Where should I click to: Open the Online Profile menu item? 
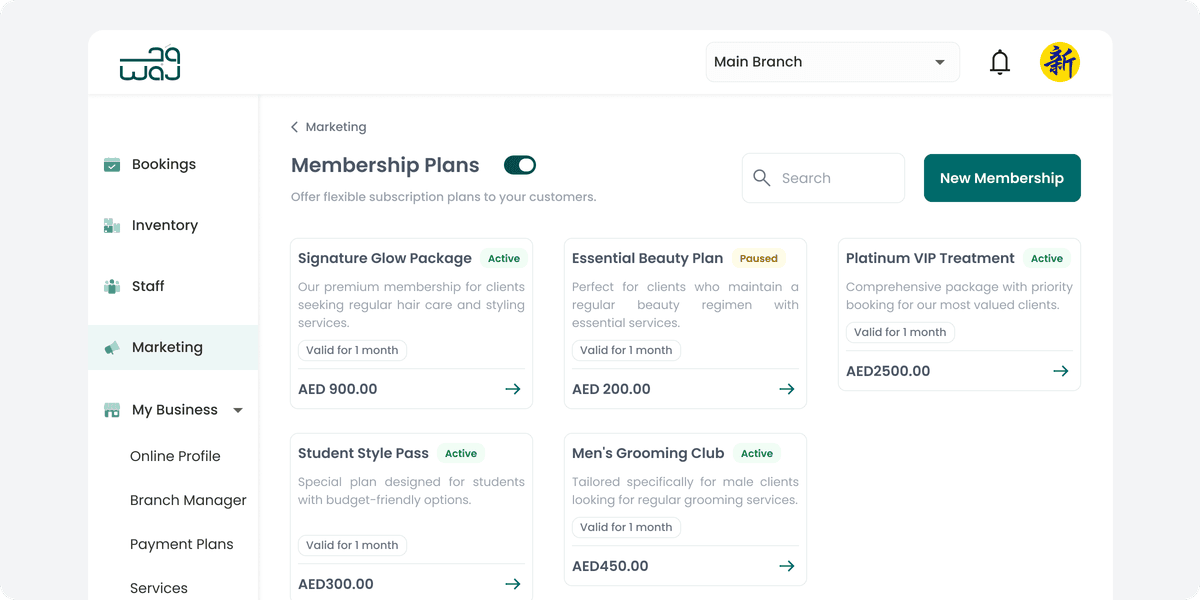point(175,456)
